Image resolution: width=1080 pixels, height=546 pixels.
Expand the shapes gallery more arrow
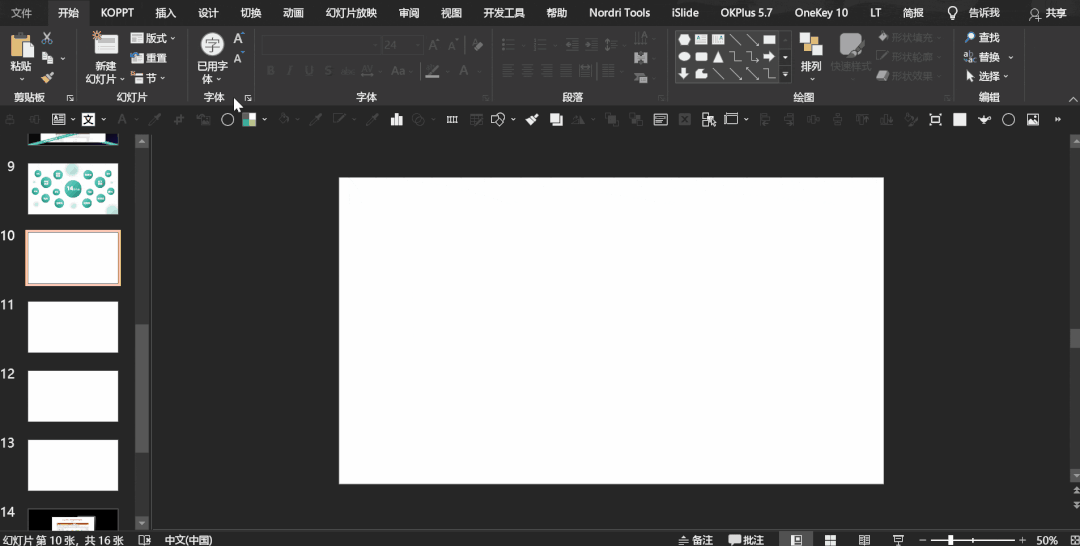785,74
